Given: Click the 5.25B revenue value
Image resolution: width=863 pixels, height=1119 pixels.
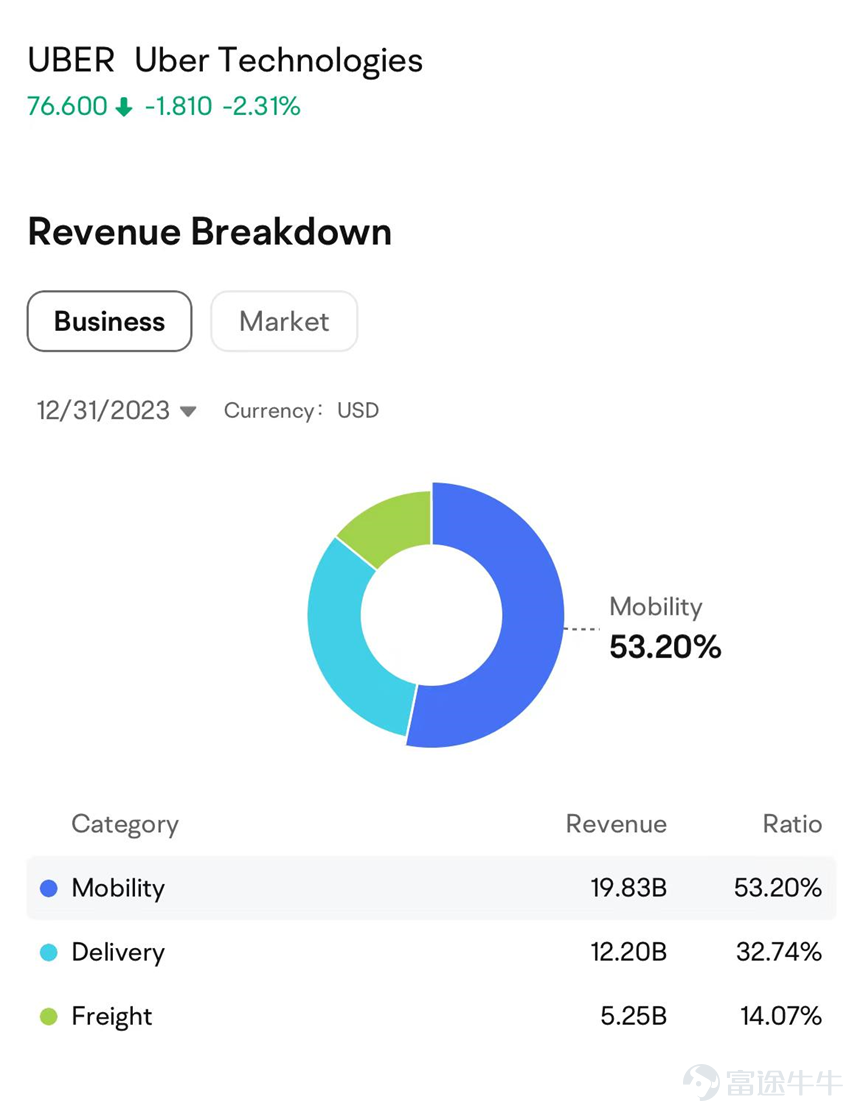Looking at the screenshot, I should click(633, 1016).
